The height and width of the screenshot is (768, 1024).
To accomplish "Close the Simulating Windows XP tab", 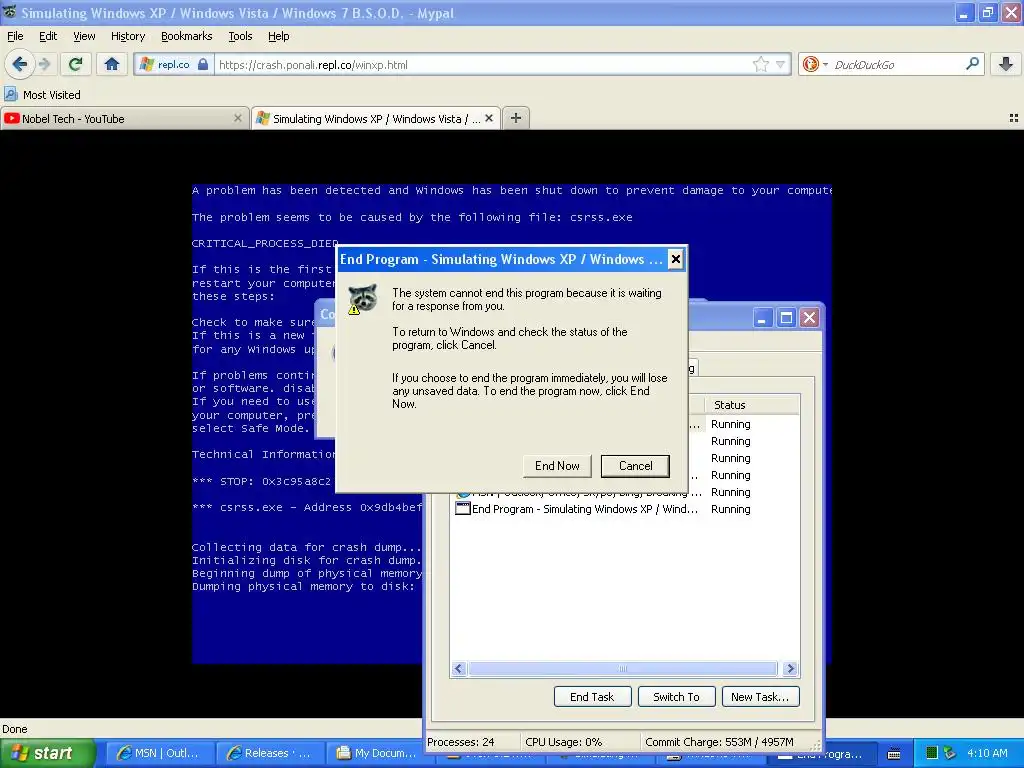I will click(488, 118).
